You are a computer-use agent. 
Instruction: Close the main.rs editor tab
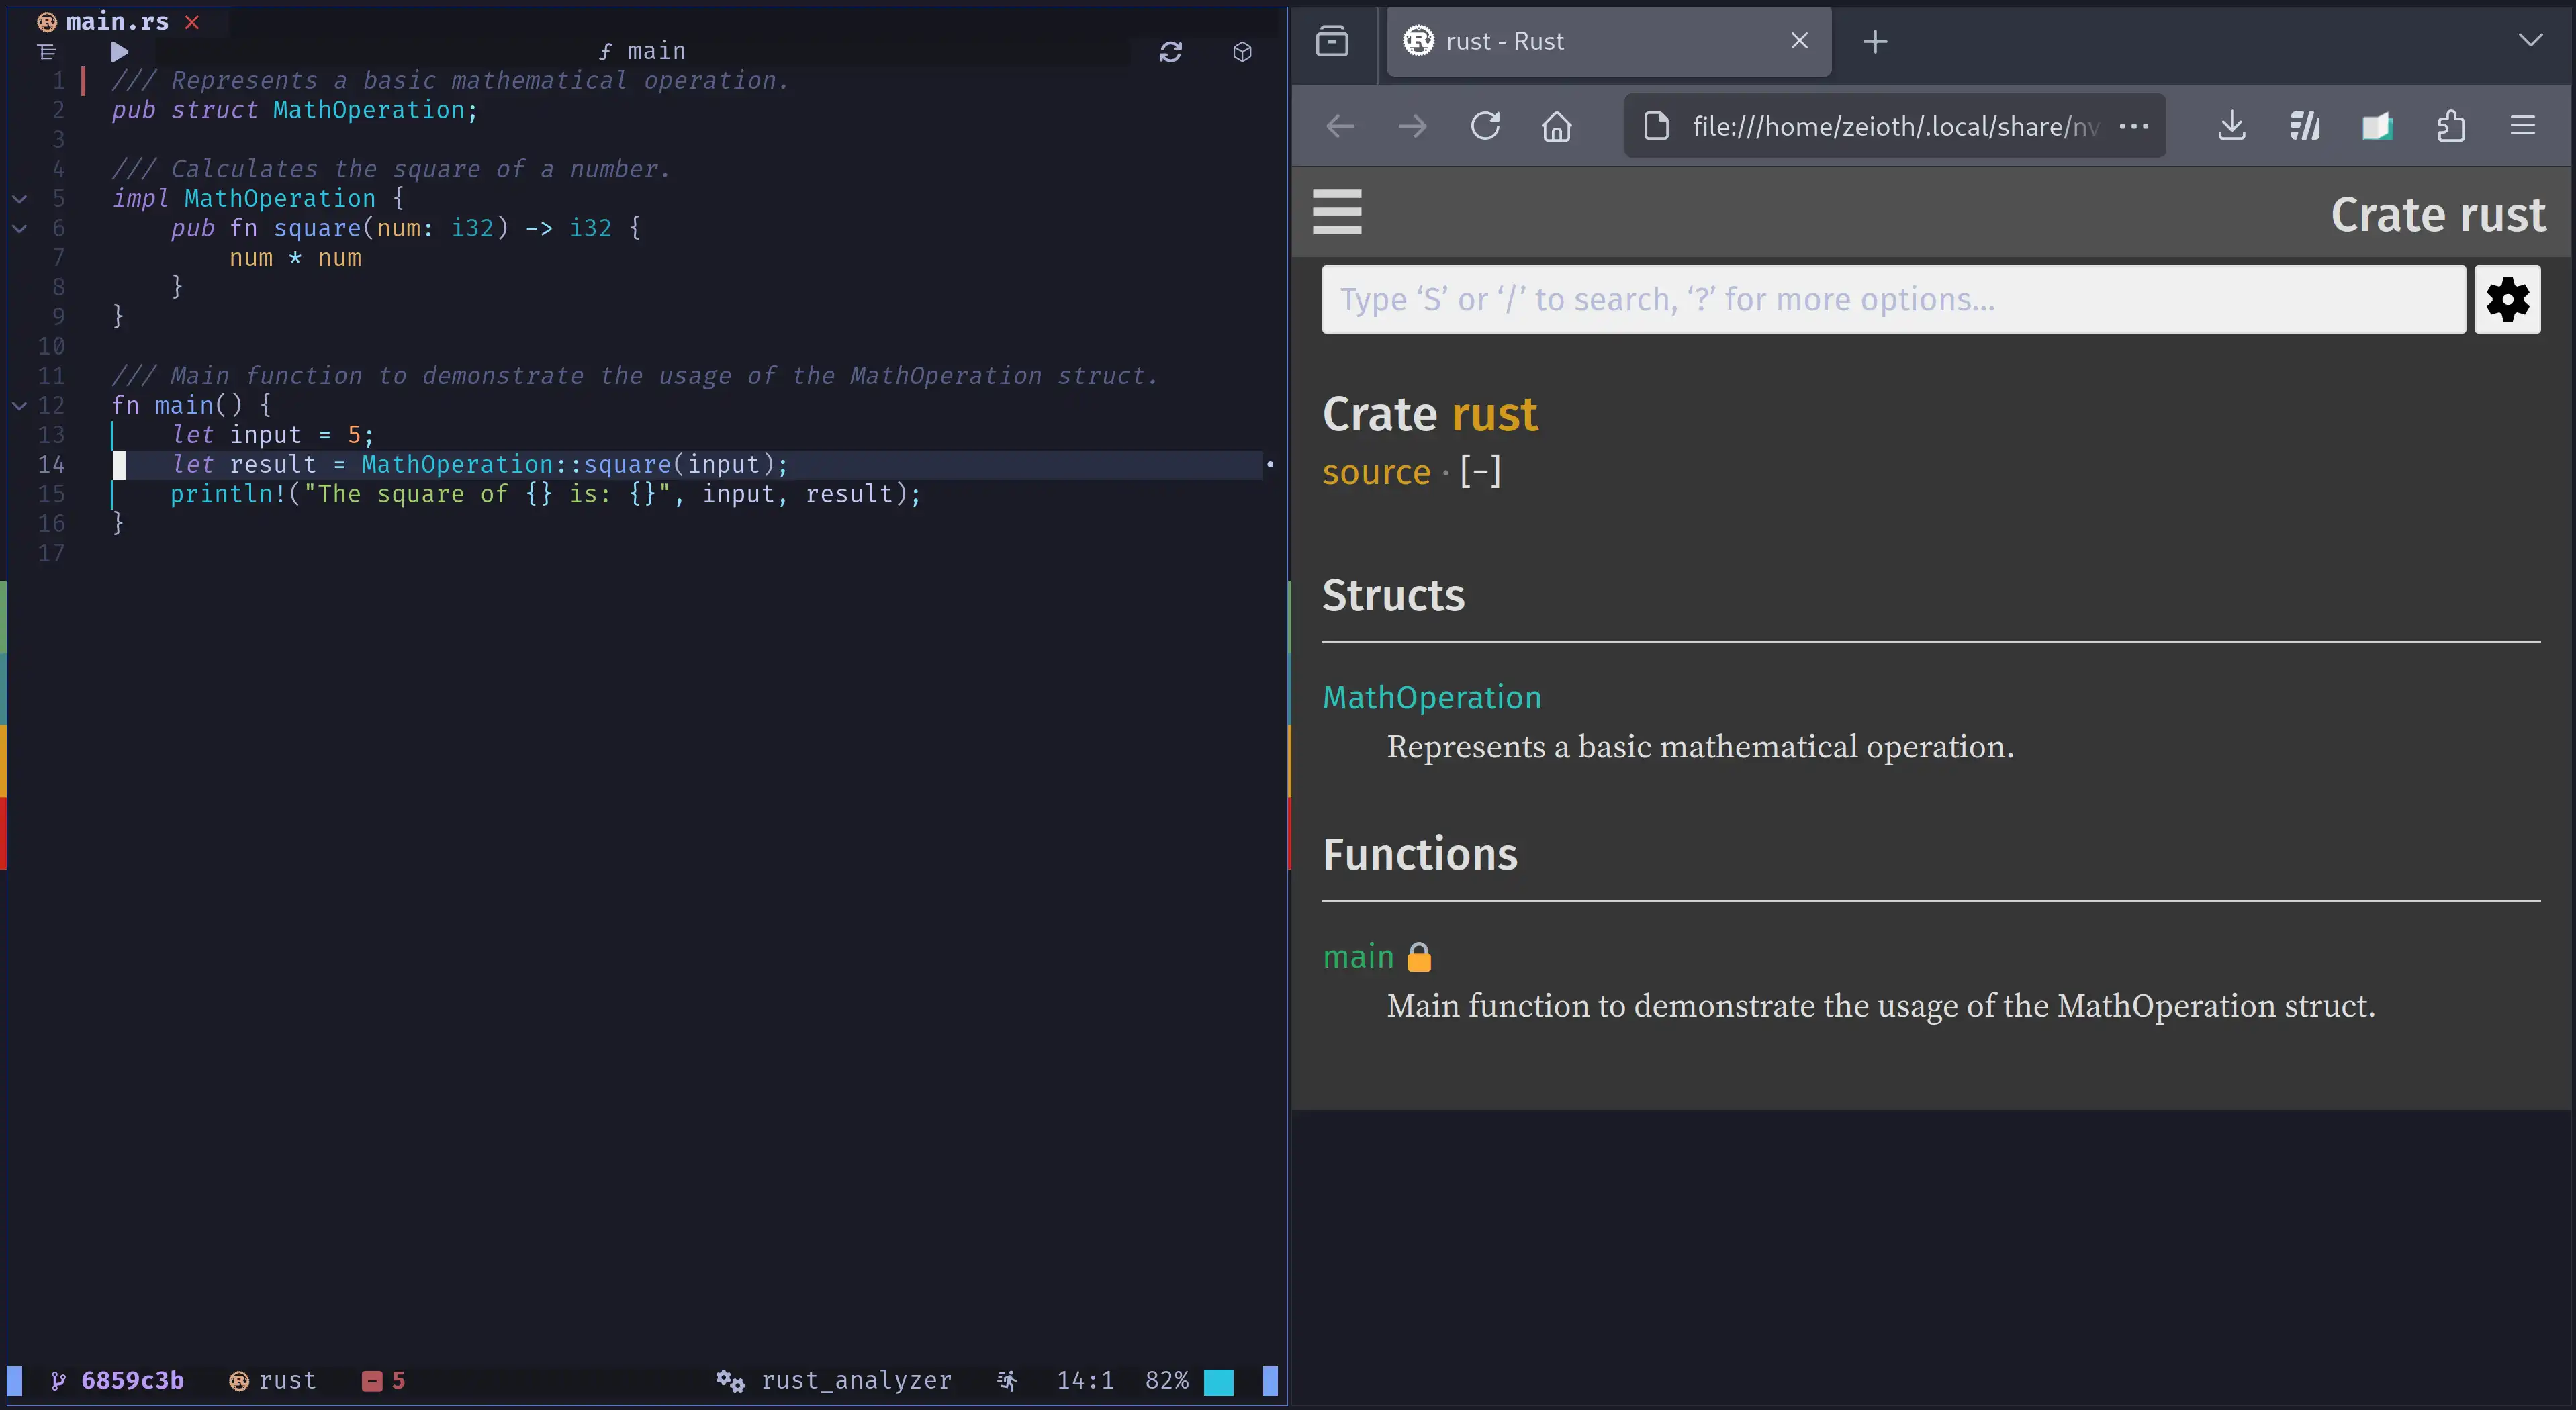[192, 22]
